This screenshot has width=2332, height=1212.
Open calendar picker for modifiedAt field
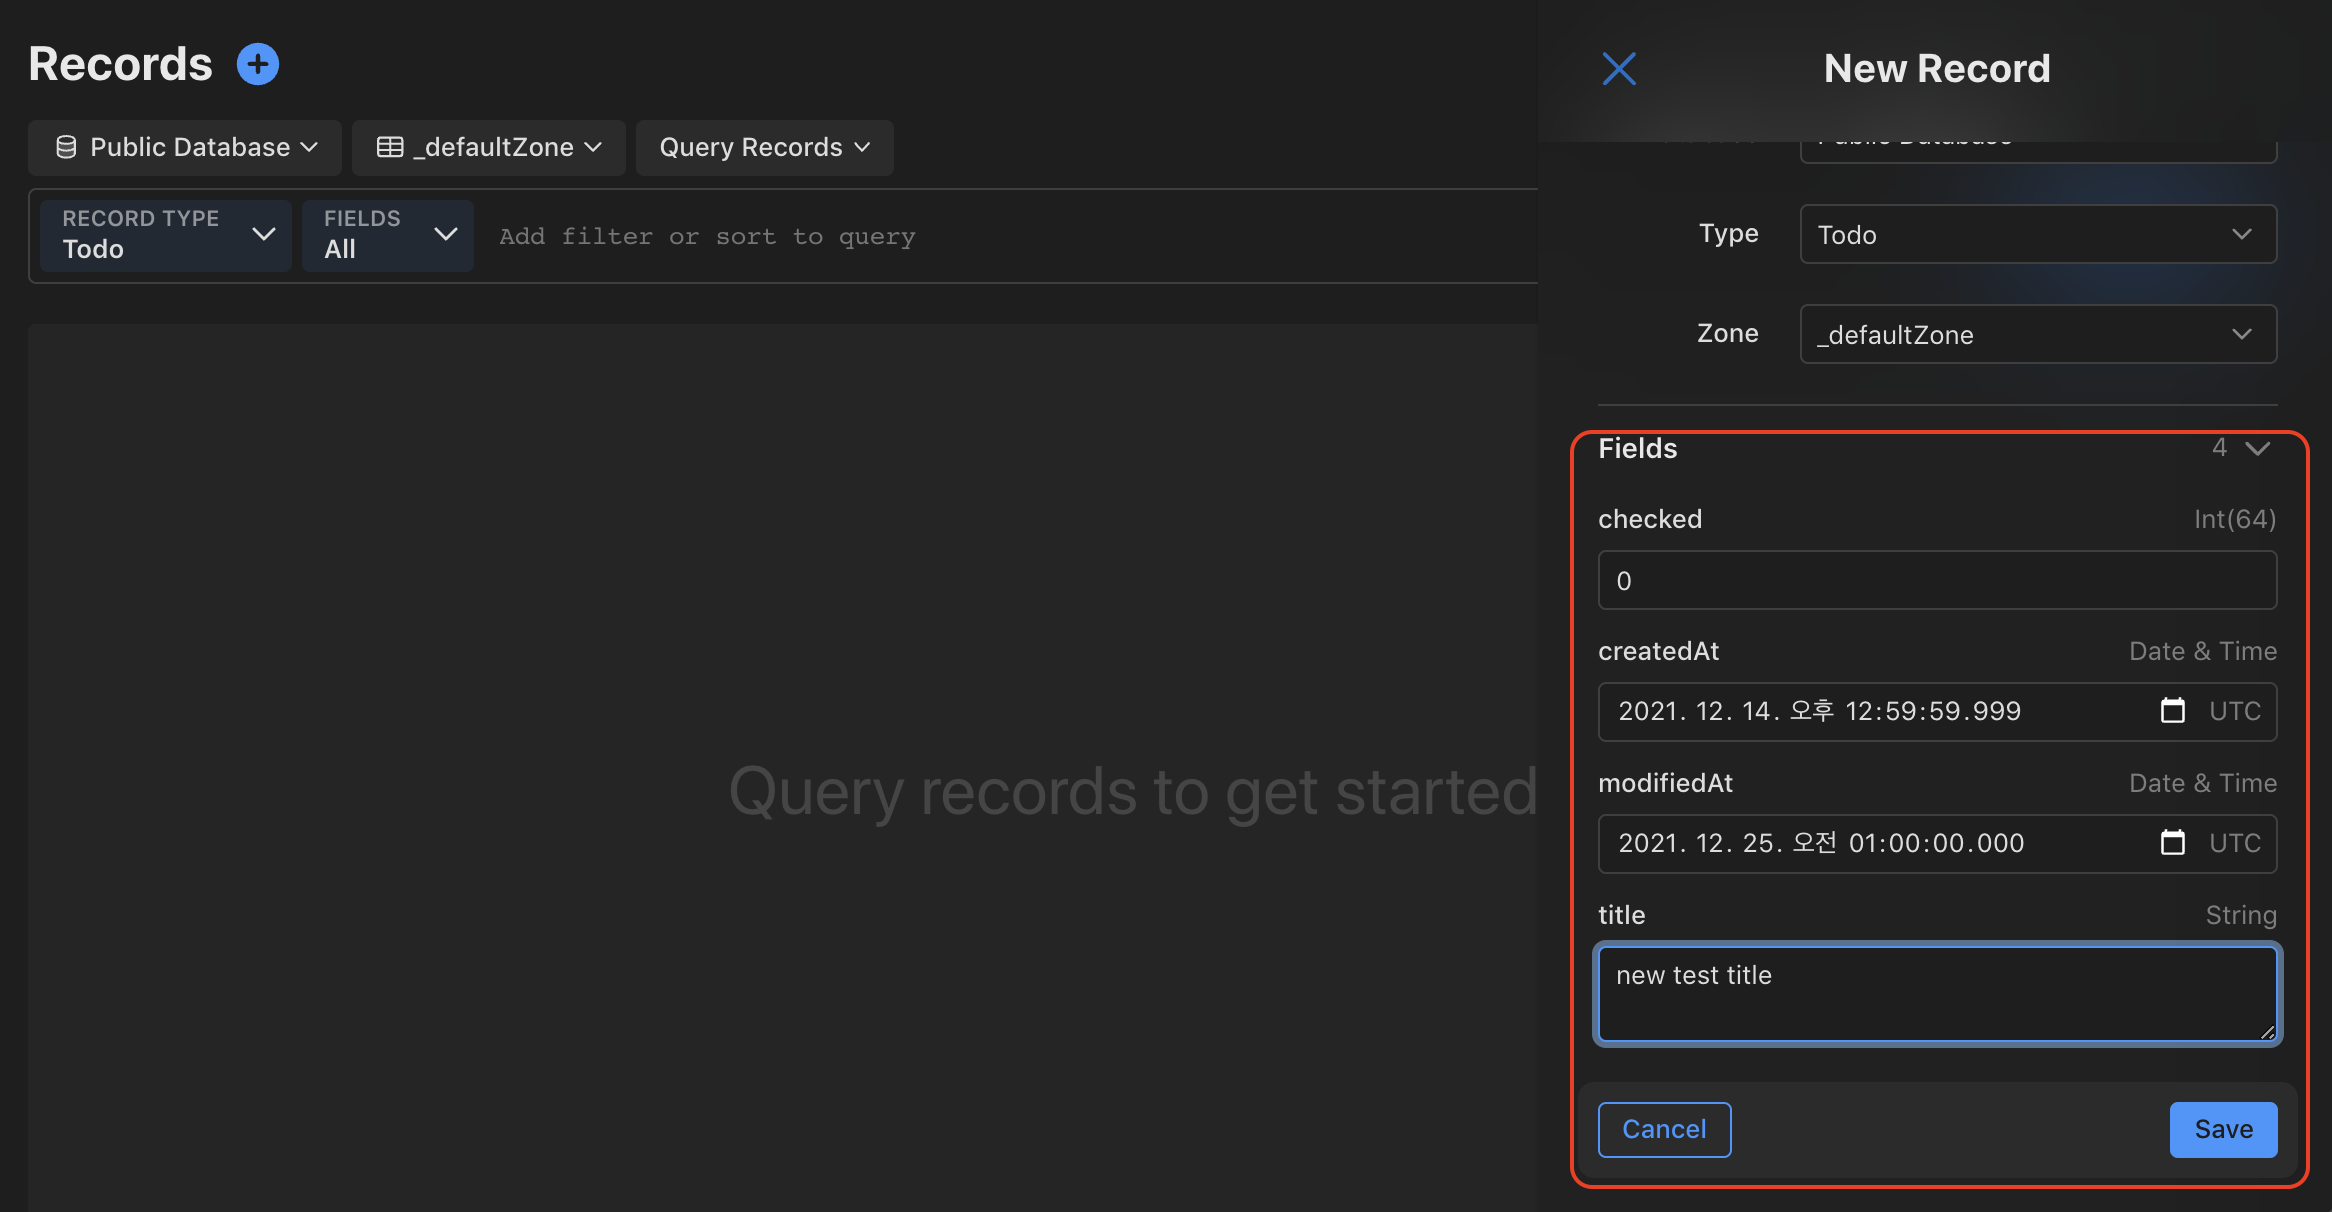point(2172,843)
